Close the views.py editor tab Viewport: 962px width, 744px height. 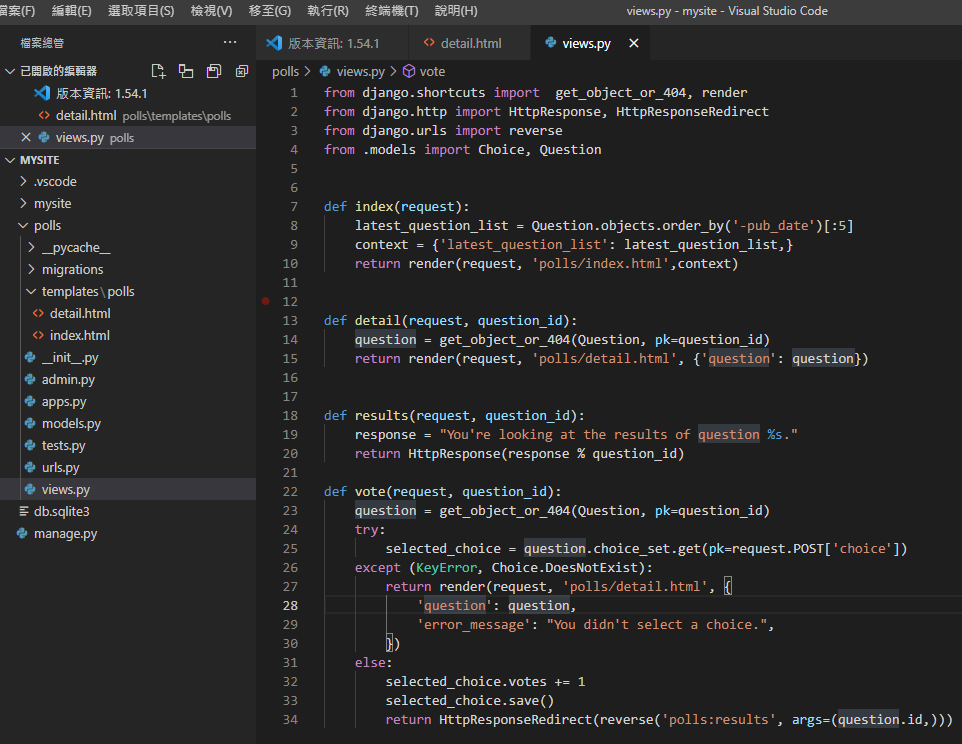(x=633, y=44)
